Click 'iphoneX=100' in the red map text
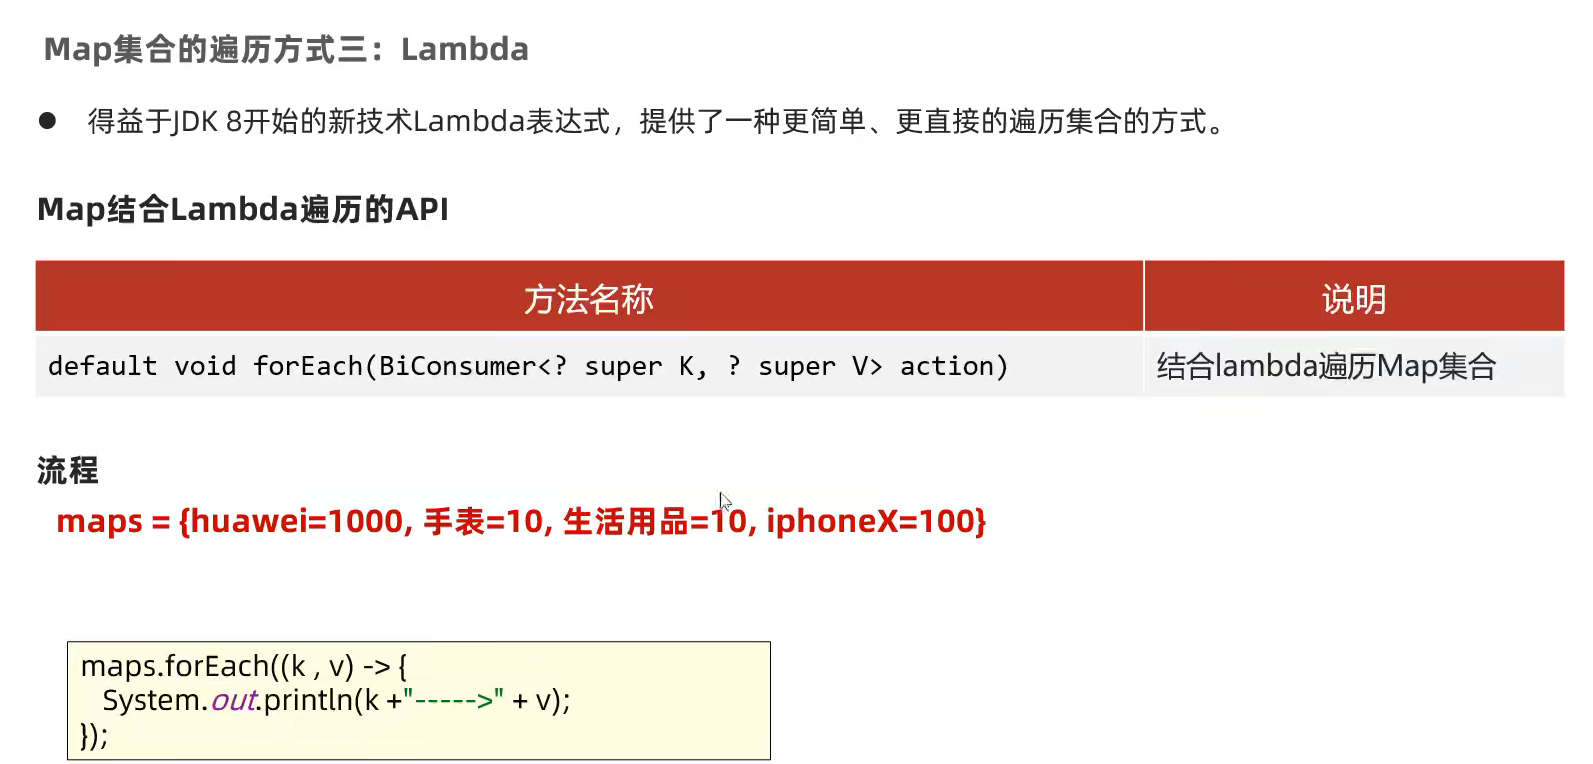 tap(870, 521)
